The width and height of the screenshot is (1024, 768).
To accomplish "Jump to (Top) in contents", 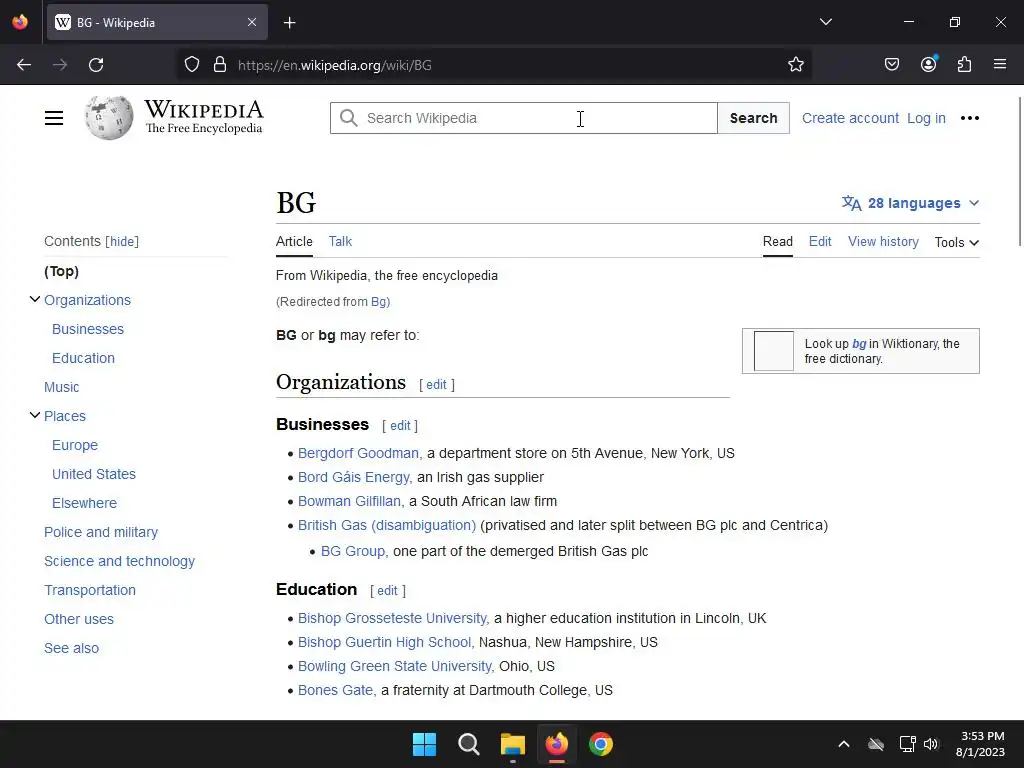I will [x=61, y=271].
